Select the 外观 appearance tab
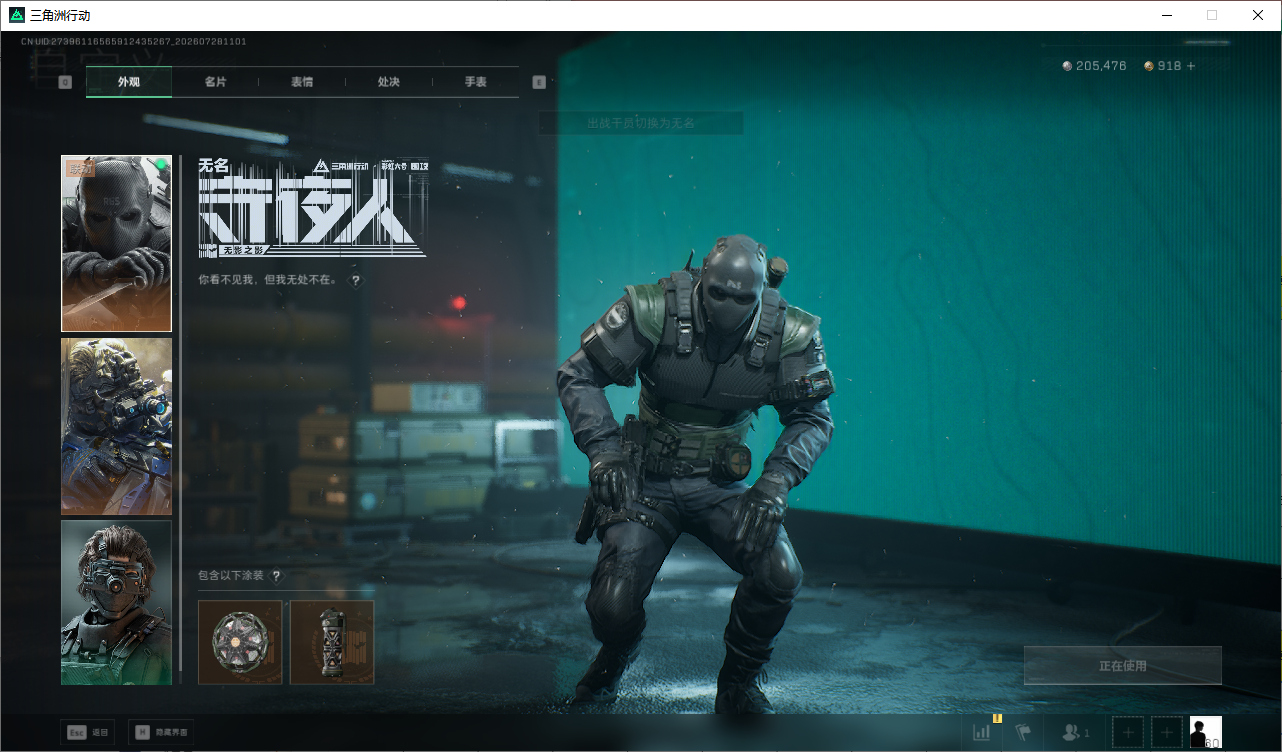The height and width of the screenshot is (752, 1282). click(x=129, y=82)
